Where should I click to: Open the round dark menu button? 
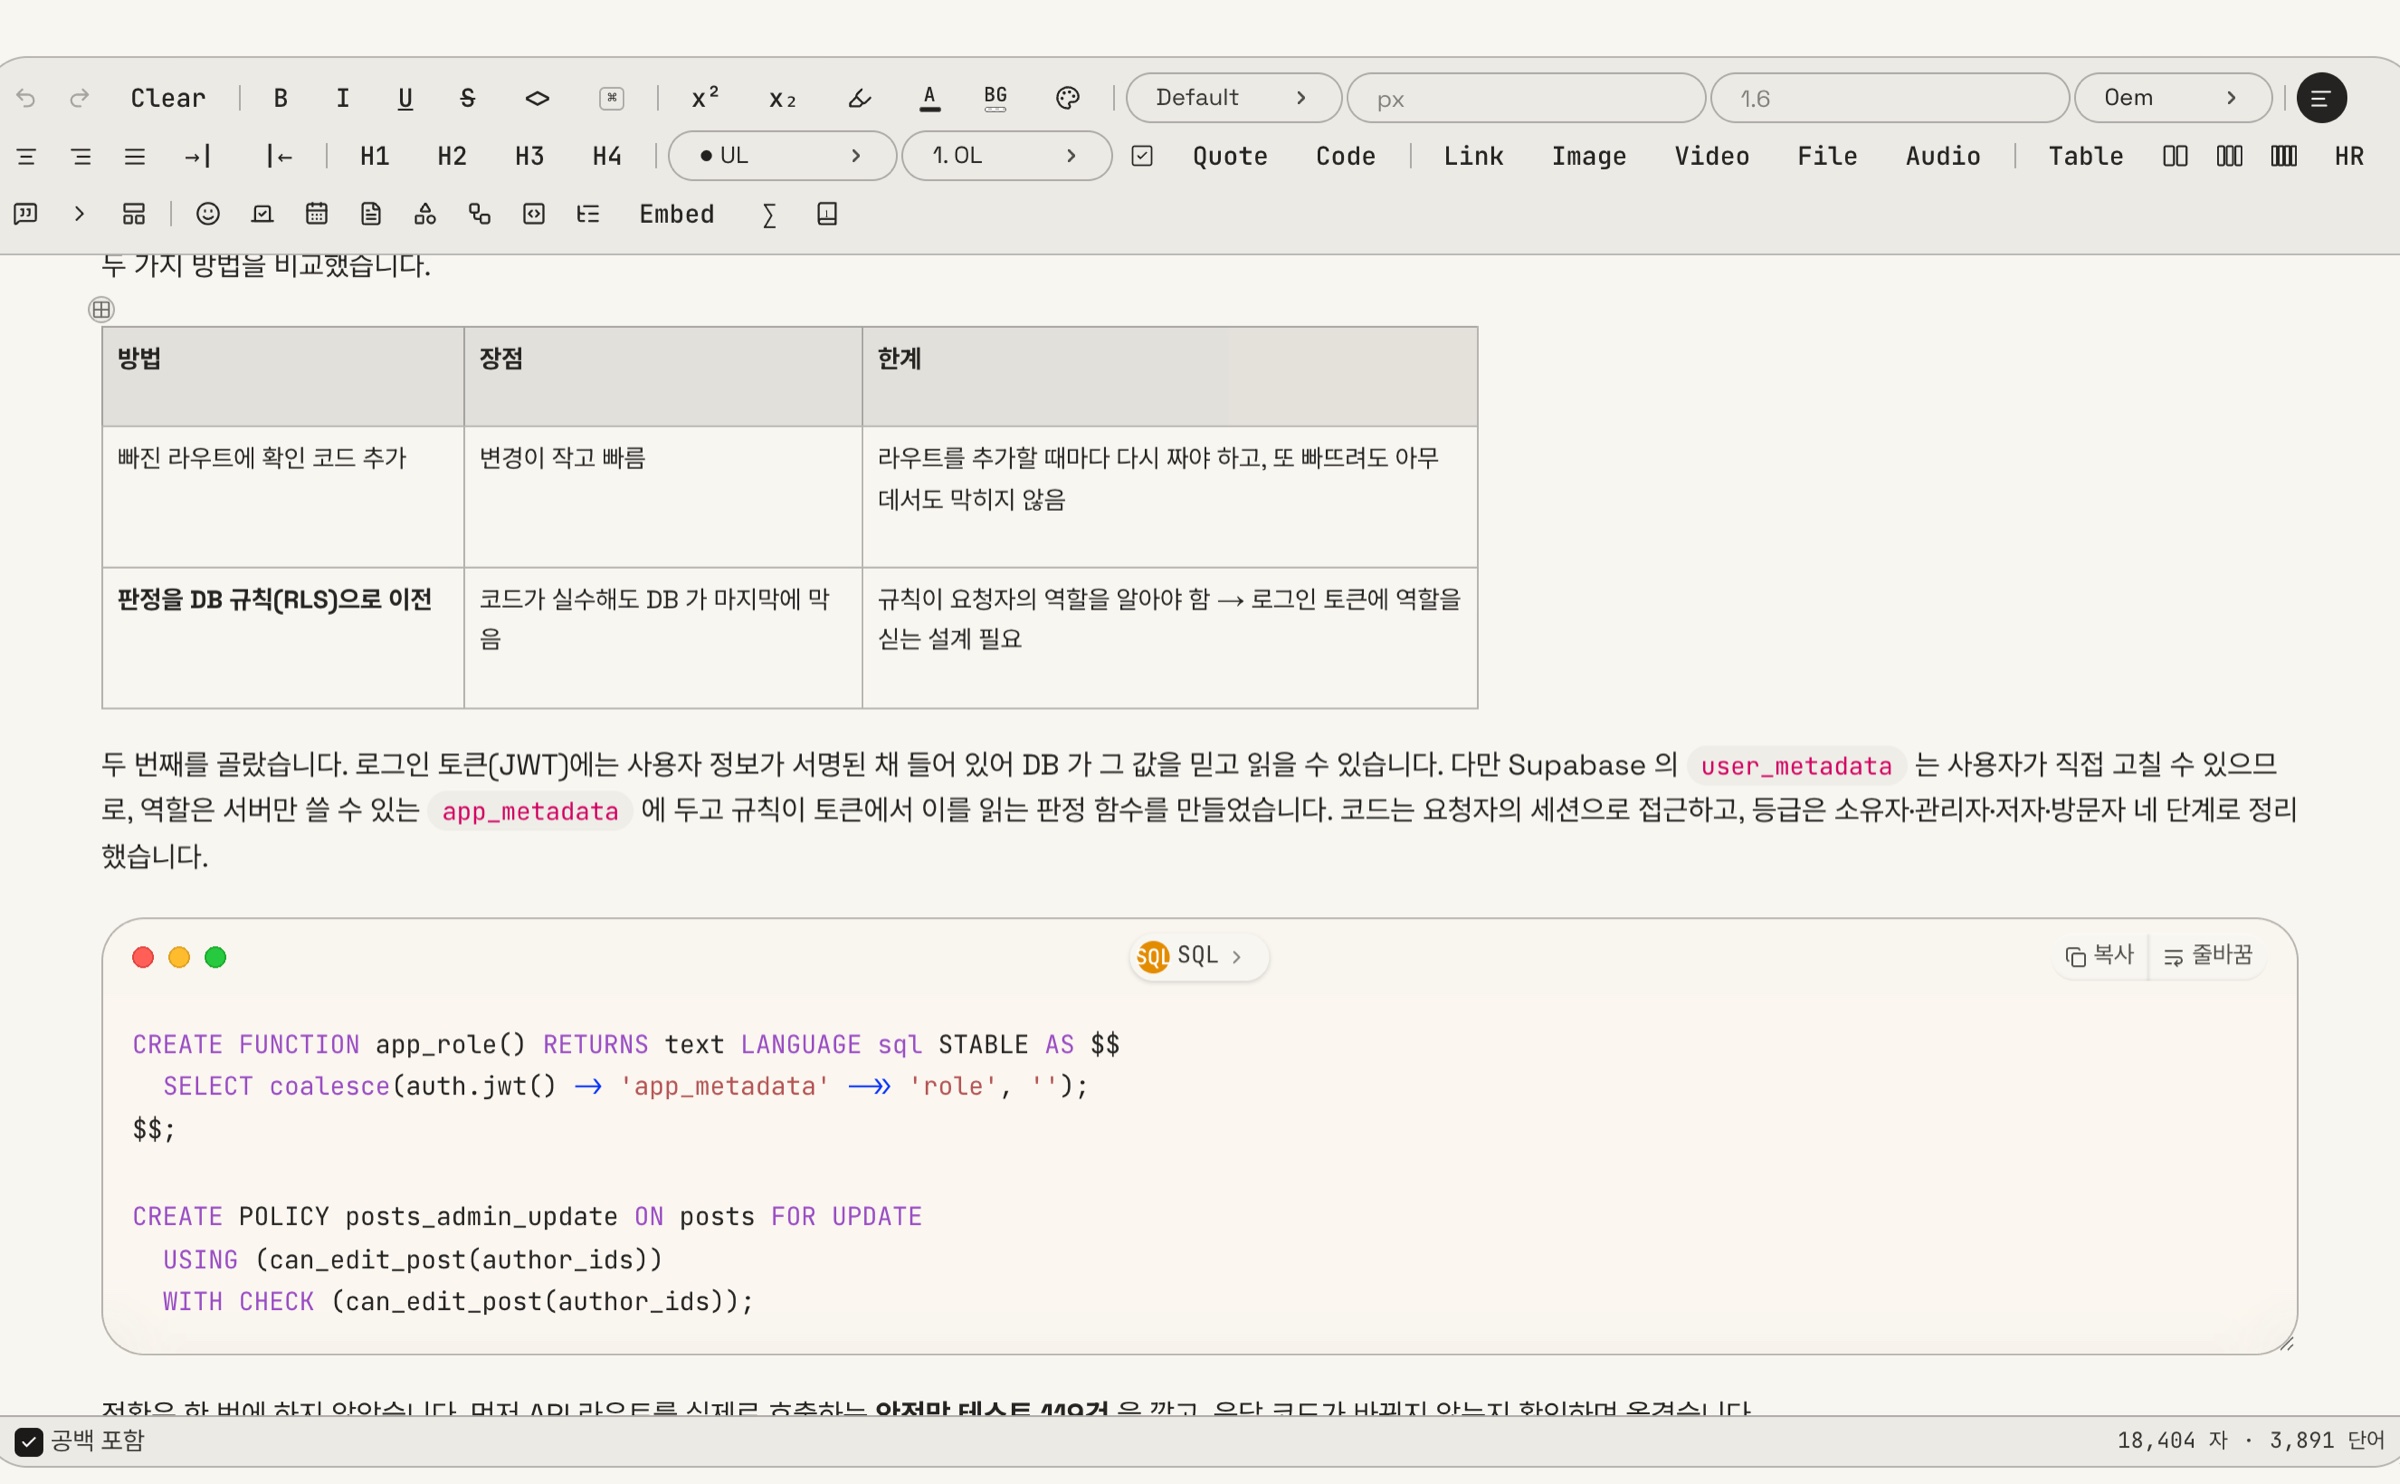coord(2322,98)
